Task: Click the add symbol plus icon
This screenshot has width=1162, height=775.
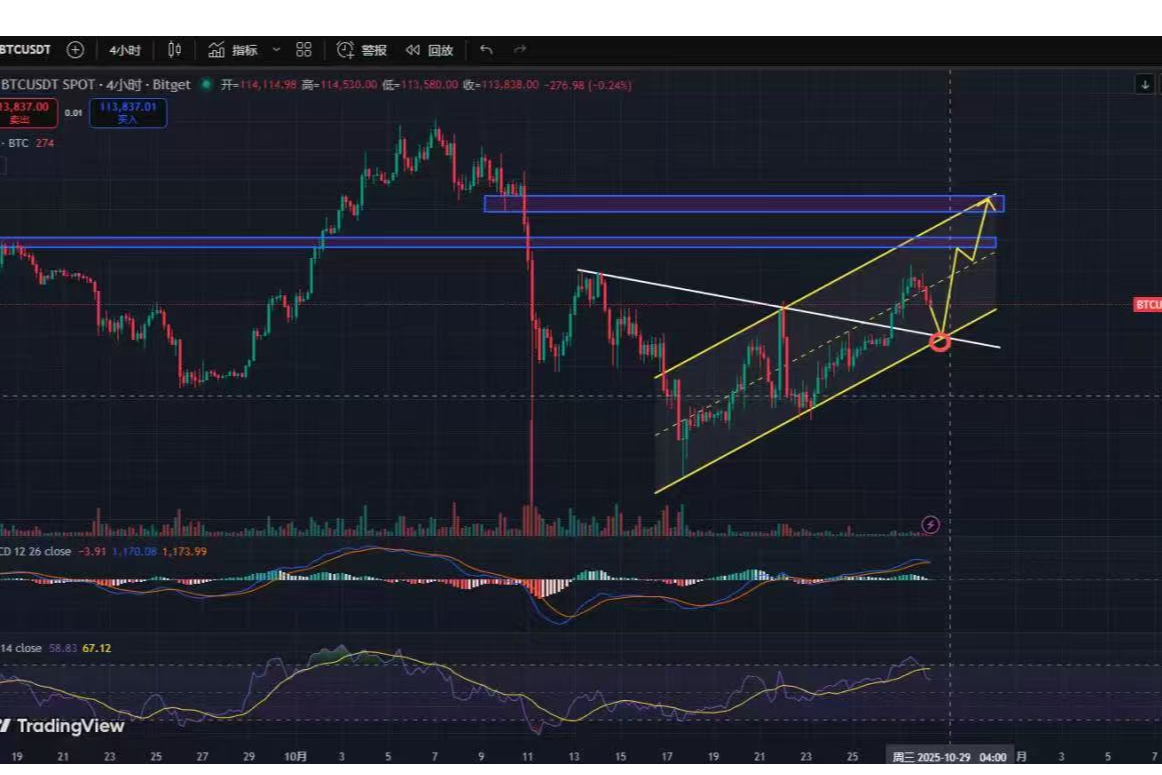Action: click(x=75, y=50)
